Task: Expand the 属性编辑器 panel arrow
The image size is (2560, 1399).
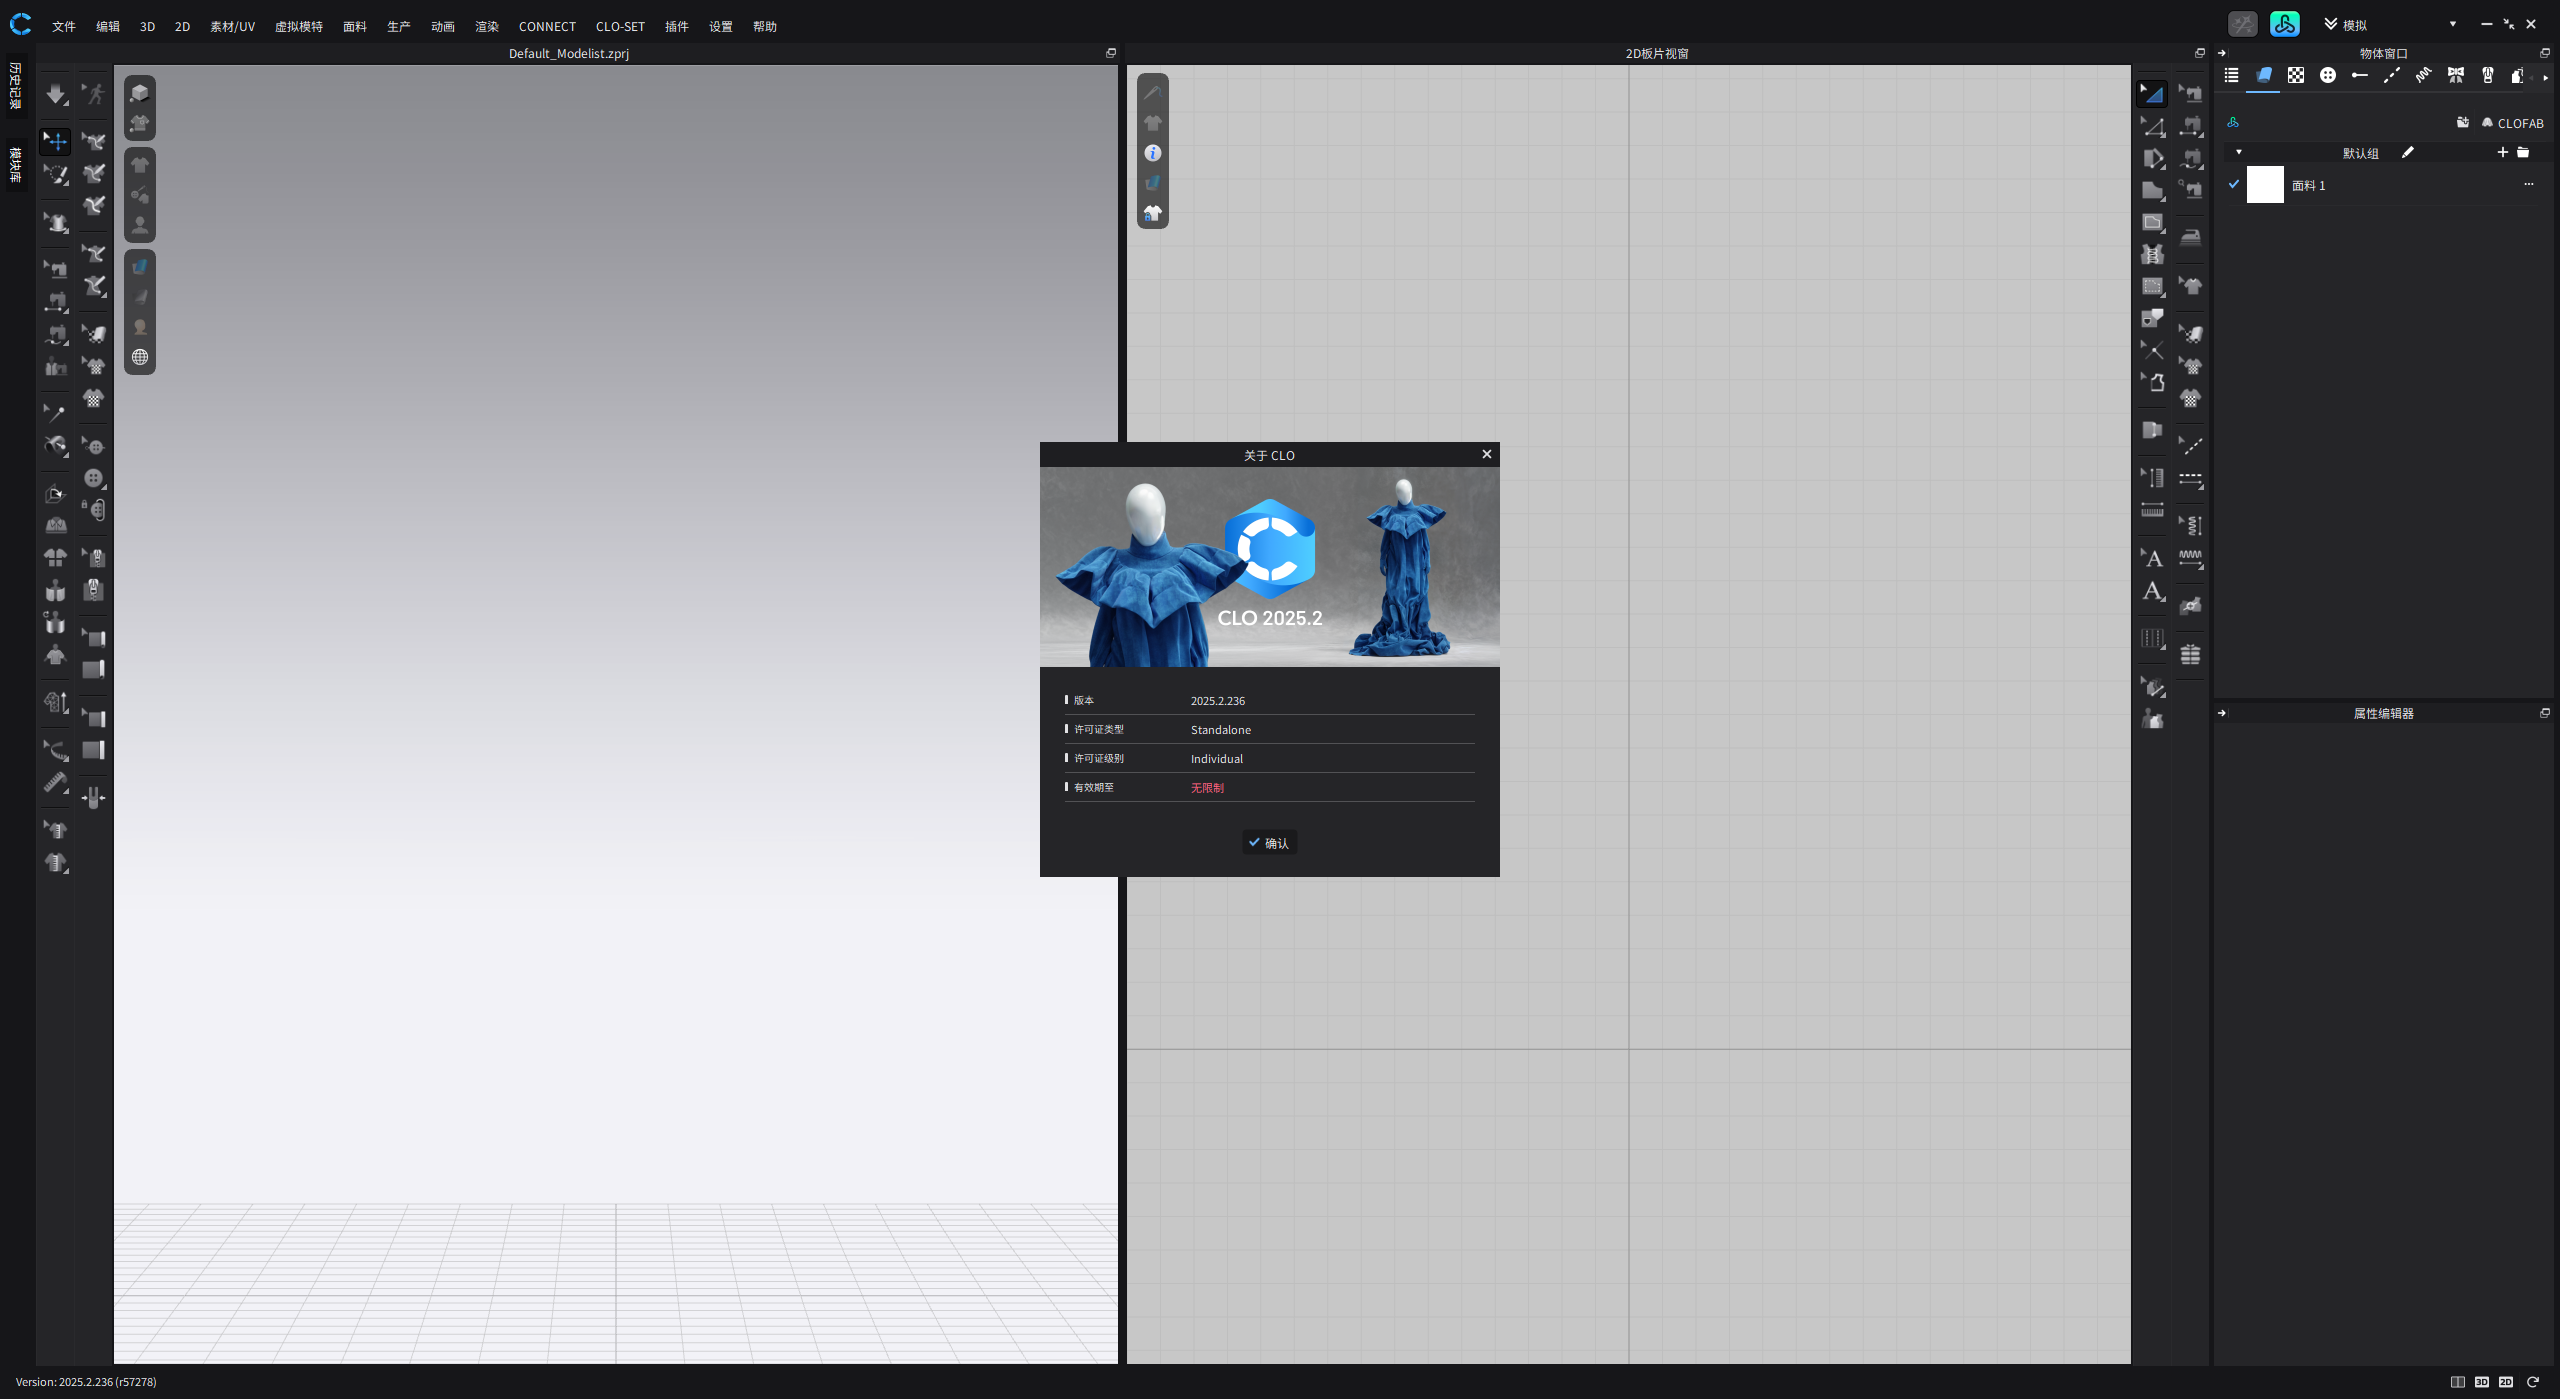Action: [2221, 712]
